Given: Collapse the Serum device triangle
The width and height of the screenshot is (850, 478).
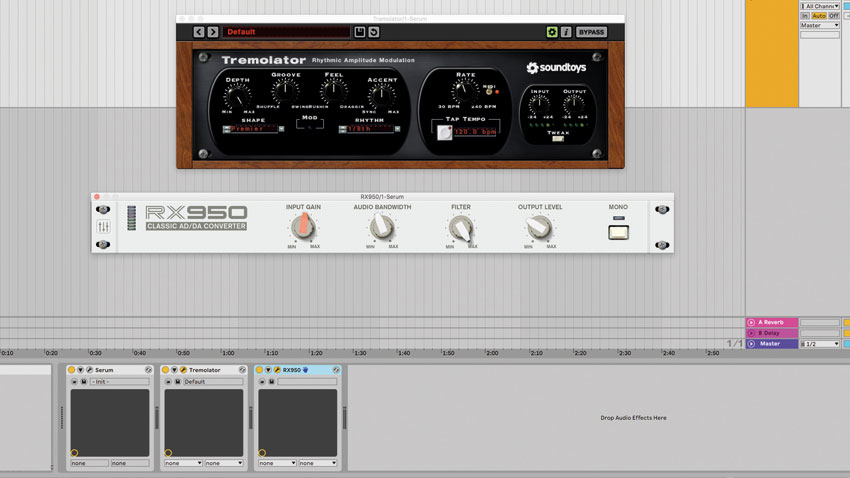Looking at the screenshot, I should [80, 370].
